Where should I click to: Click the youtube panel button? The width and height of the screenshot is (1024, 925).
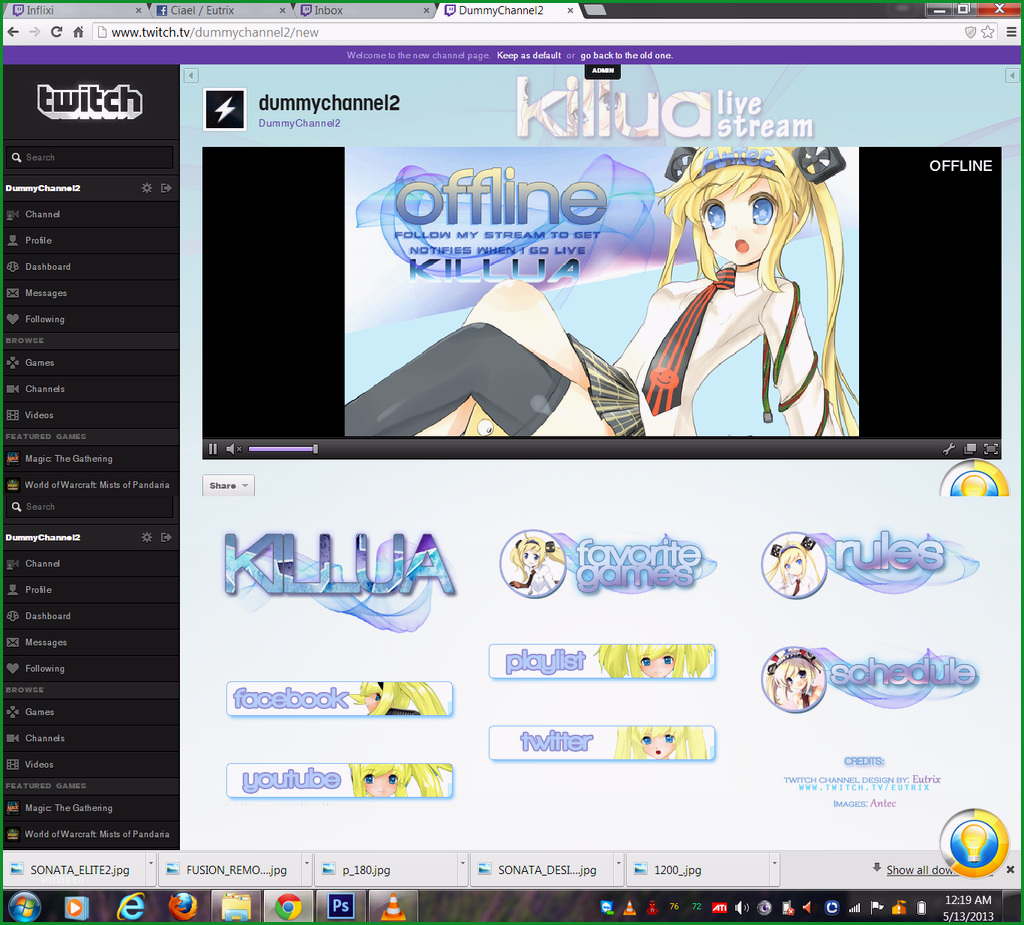click(340, 780)
